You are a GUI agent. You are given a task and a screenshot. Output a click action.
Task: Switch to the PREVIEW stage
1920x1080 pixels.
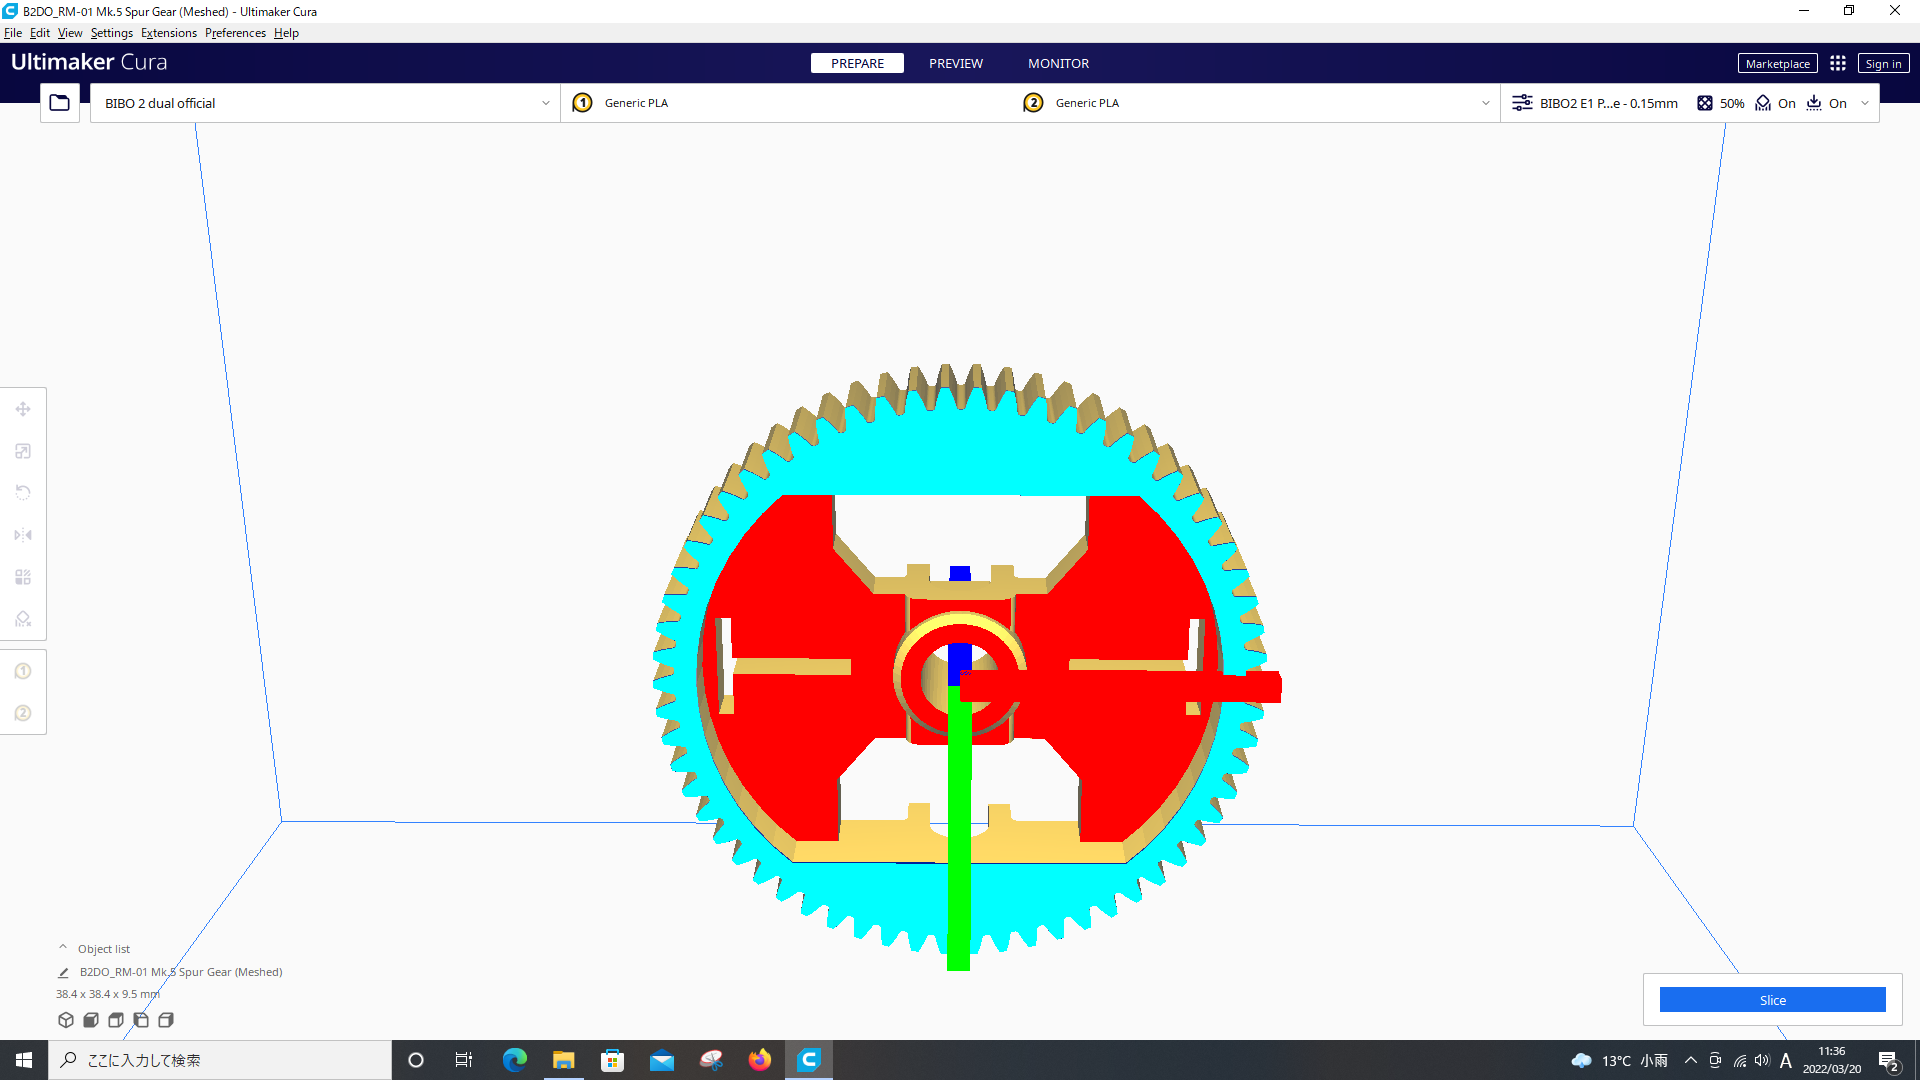[956, 63]
